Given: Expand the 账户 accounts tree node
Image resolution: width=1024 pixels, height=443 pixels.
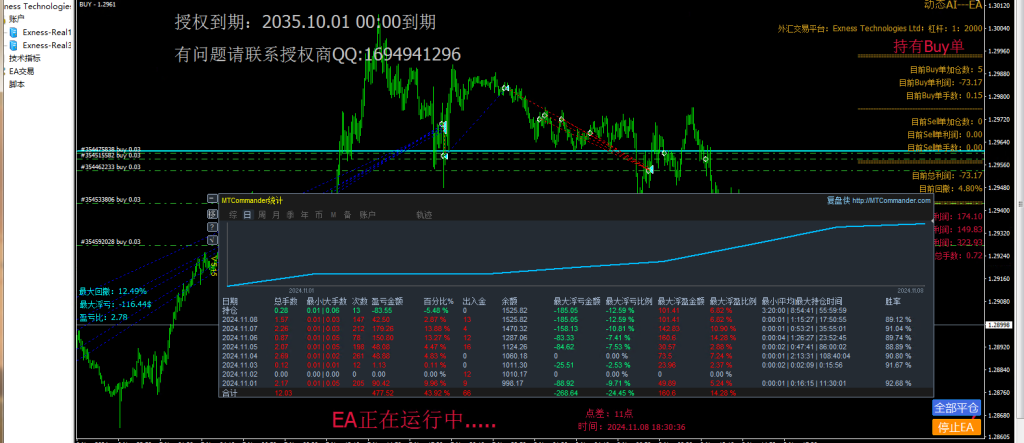Looking at the screenshot, I should (16, 18).
